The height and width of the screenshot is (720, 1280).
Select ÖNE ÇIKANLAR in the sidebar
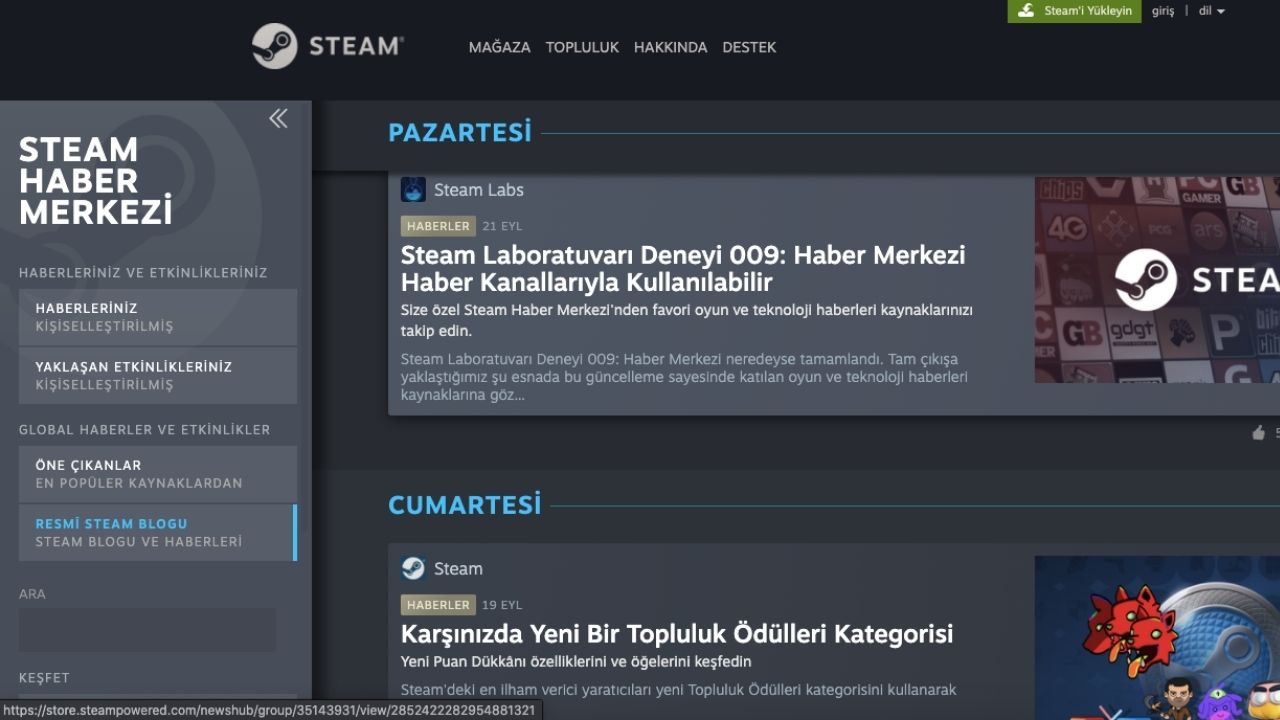click(158, 474)
